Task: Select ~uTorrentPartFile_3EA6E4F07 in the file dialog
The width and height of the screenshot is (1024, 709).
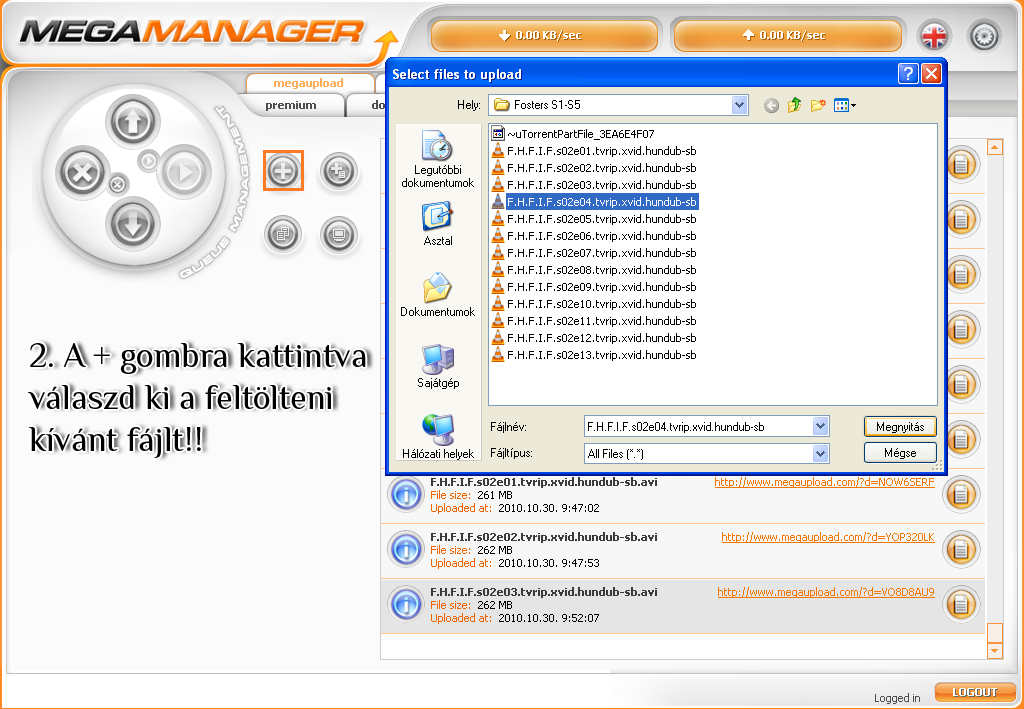Action: (572, 134)
